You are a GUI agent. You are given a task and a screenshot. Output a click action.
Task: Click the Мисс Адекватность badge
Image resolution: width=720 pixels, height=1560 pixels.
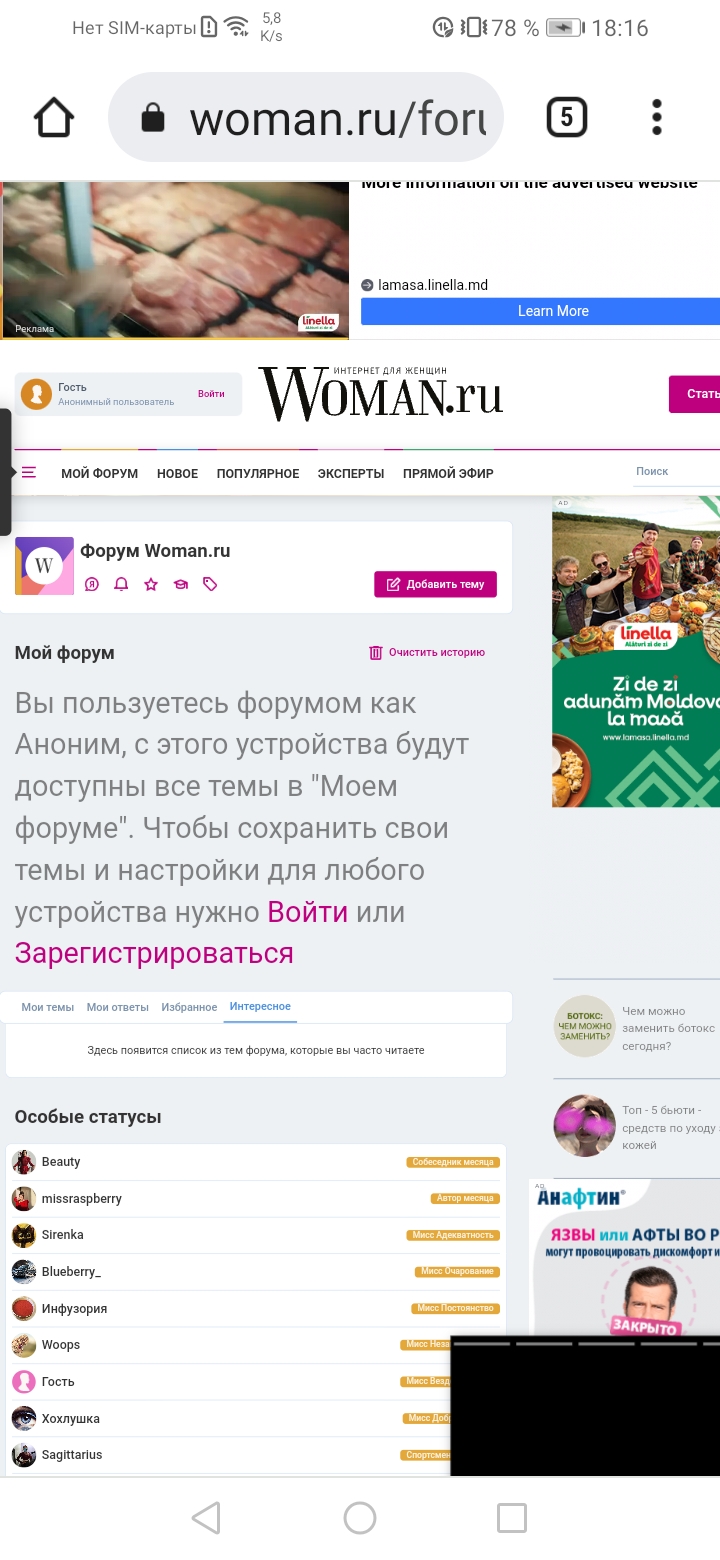(x=453, y=1235)
